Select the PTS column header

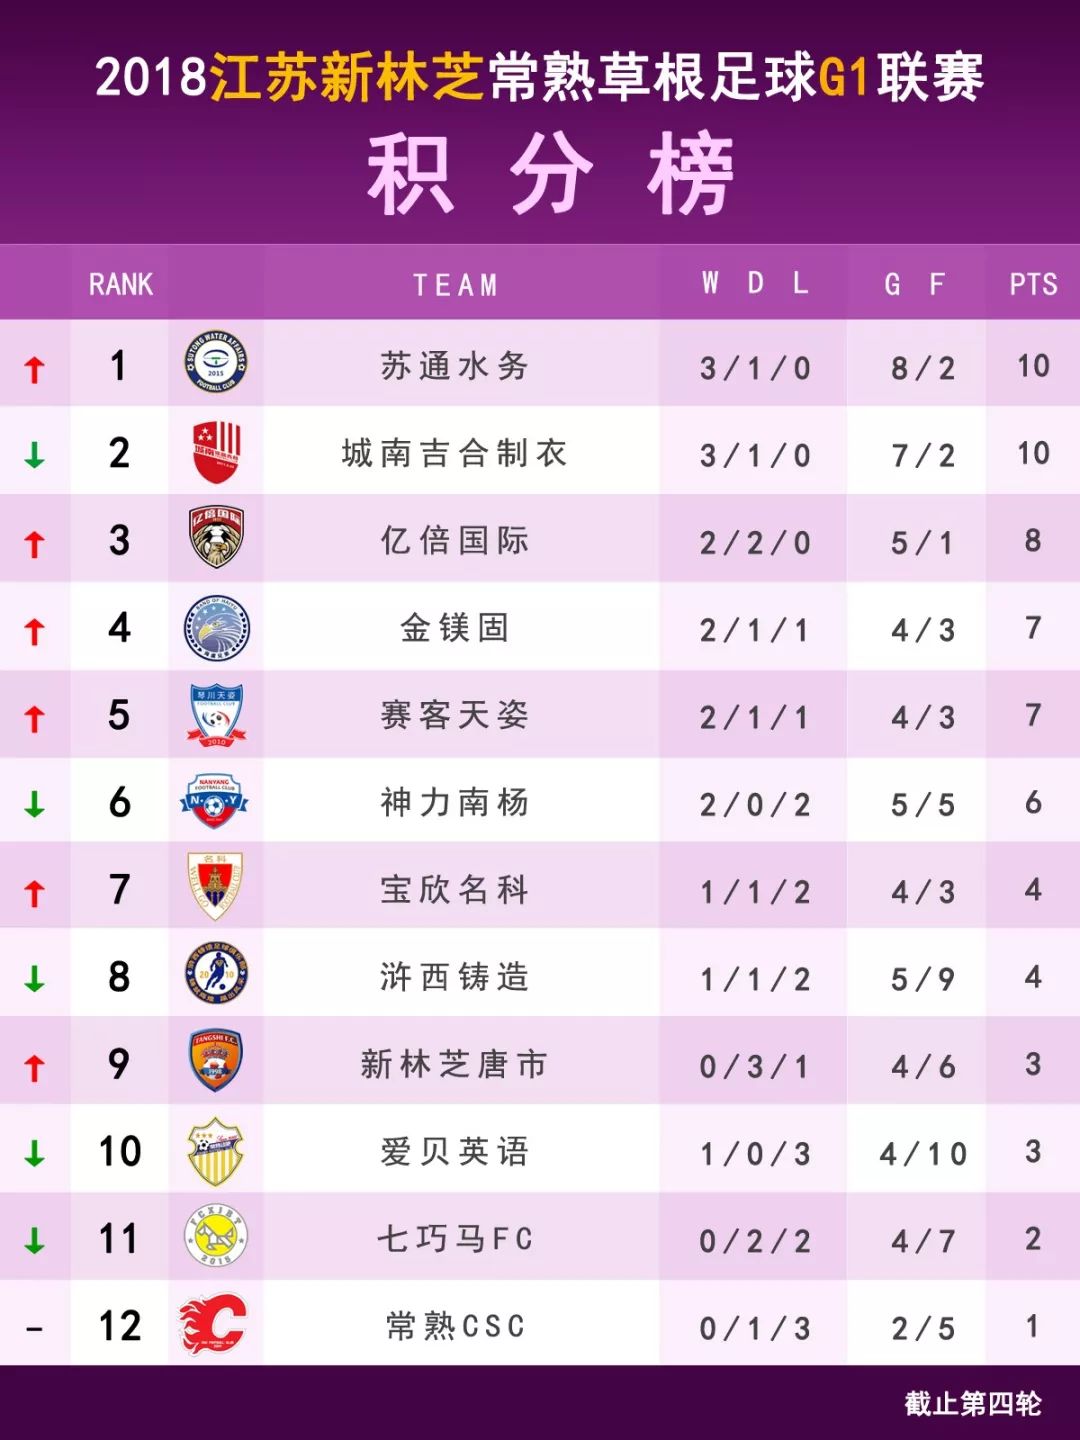[x=1033, y=285]
